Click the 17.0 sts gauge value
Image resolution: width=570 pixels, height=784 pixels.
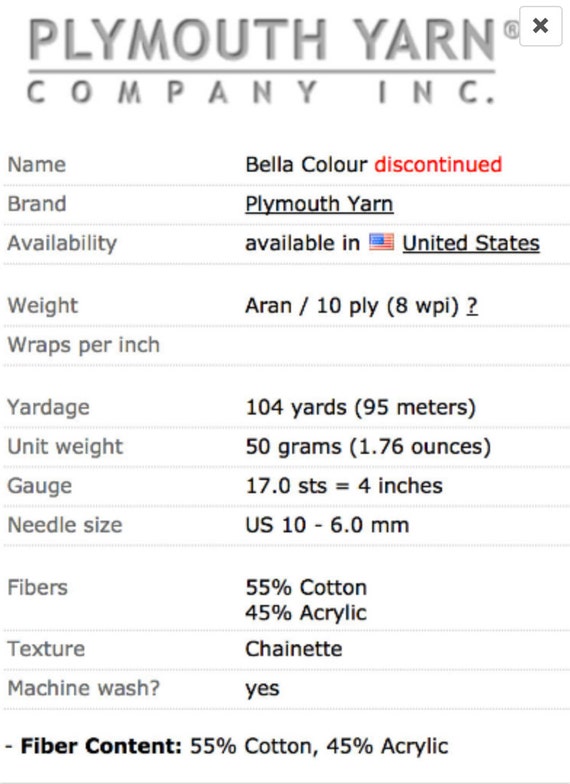[344, 486]
